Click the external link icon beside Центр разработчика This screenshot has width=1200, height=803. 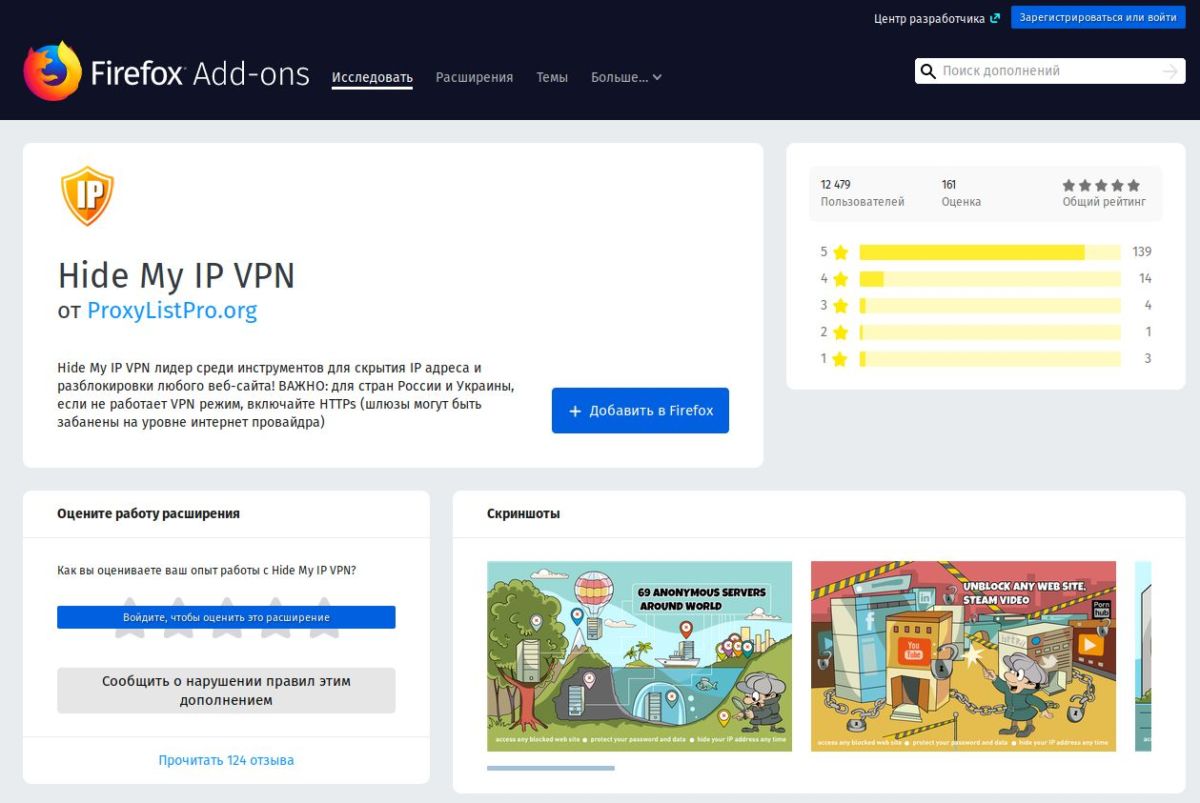[x=994, y=18]
